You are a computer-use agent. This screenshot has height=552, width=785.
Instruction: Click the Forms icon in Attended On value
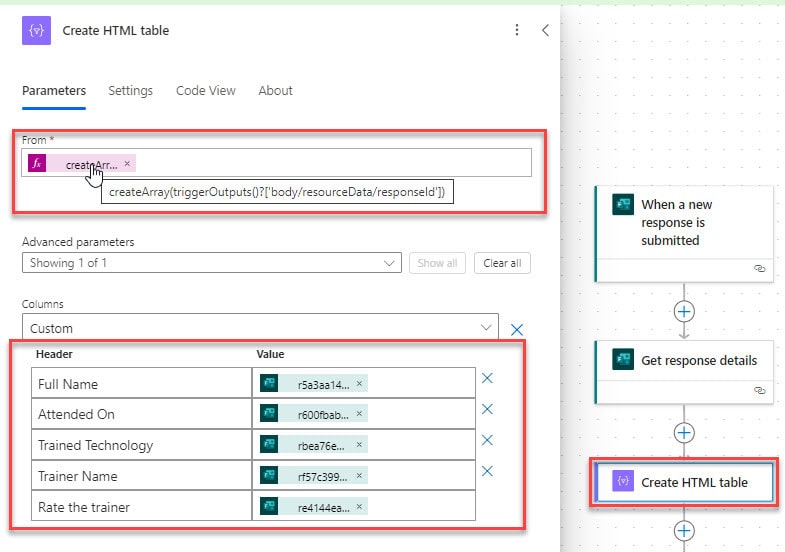[x=269, y=414]
